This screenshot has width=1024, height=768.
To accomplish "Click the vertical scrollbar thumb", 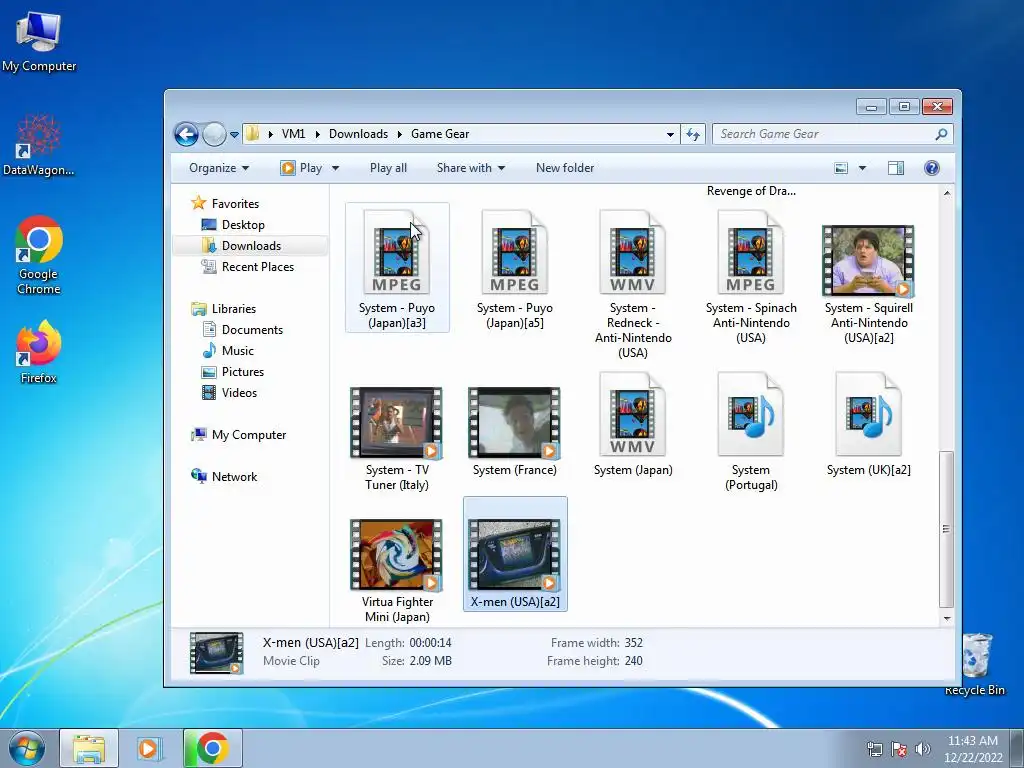I will coord(946,529).
